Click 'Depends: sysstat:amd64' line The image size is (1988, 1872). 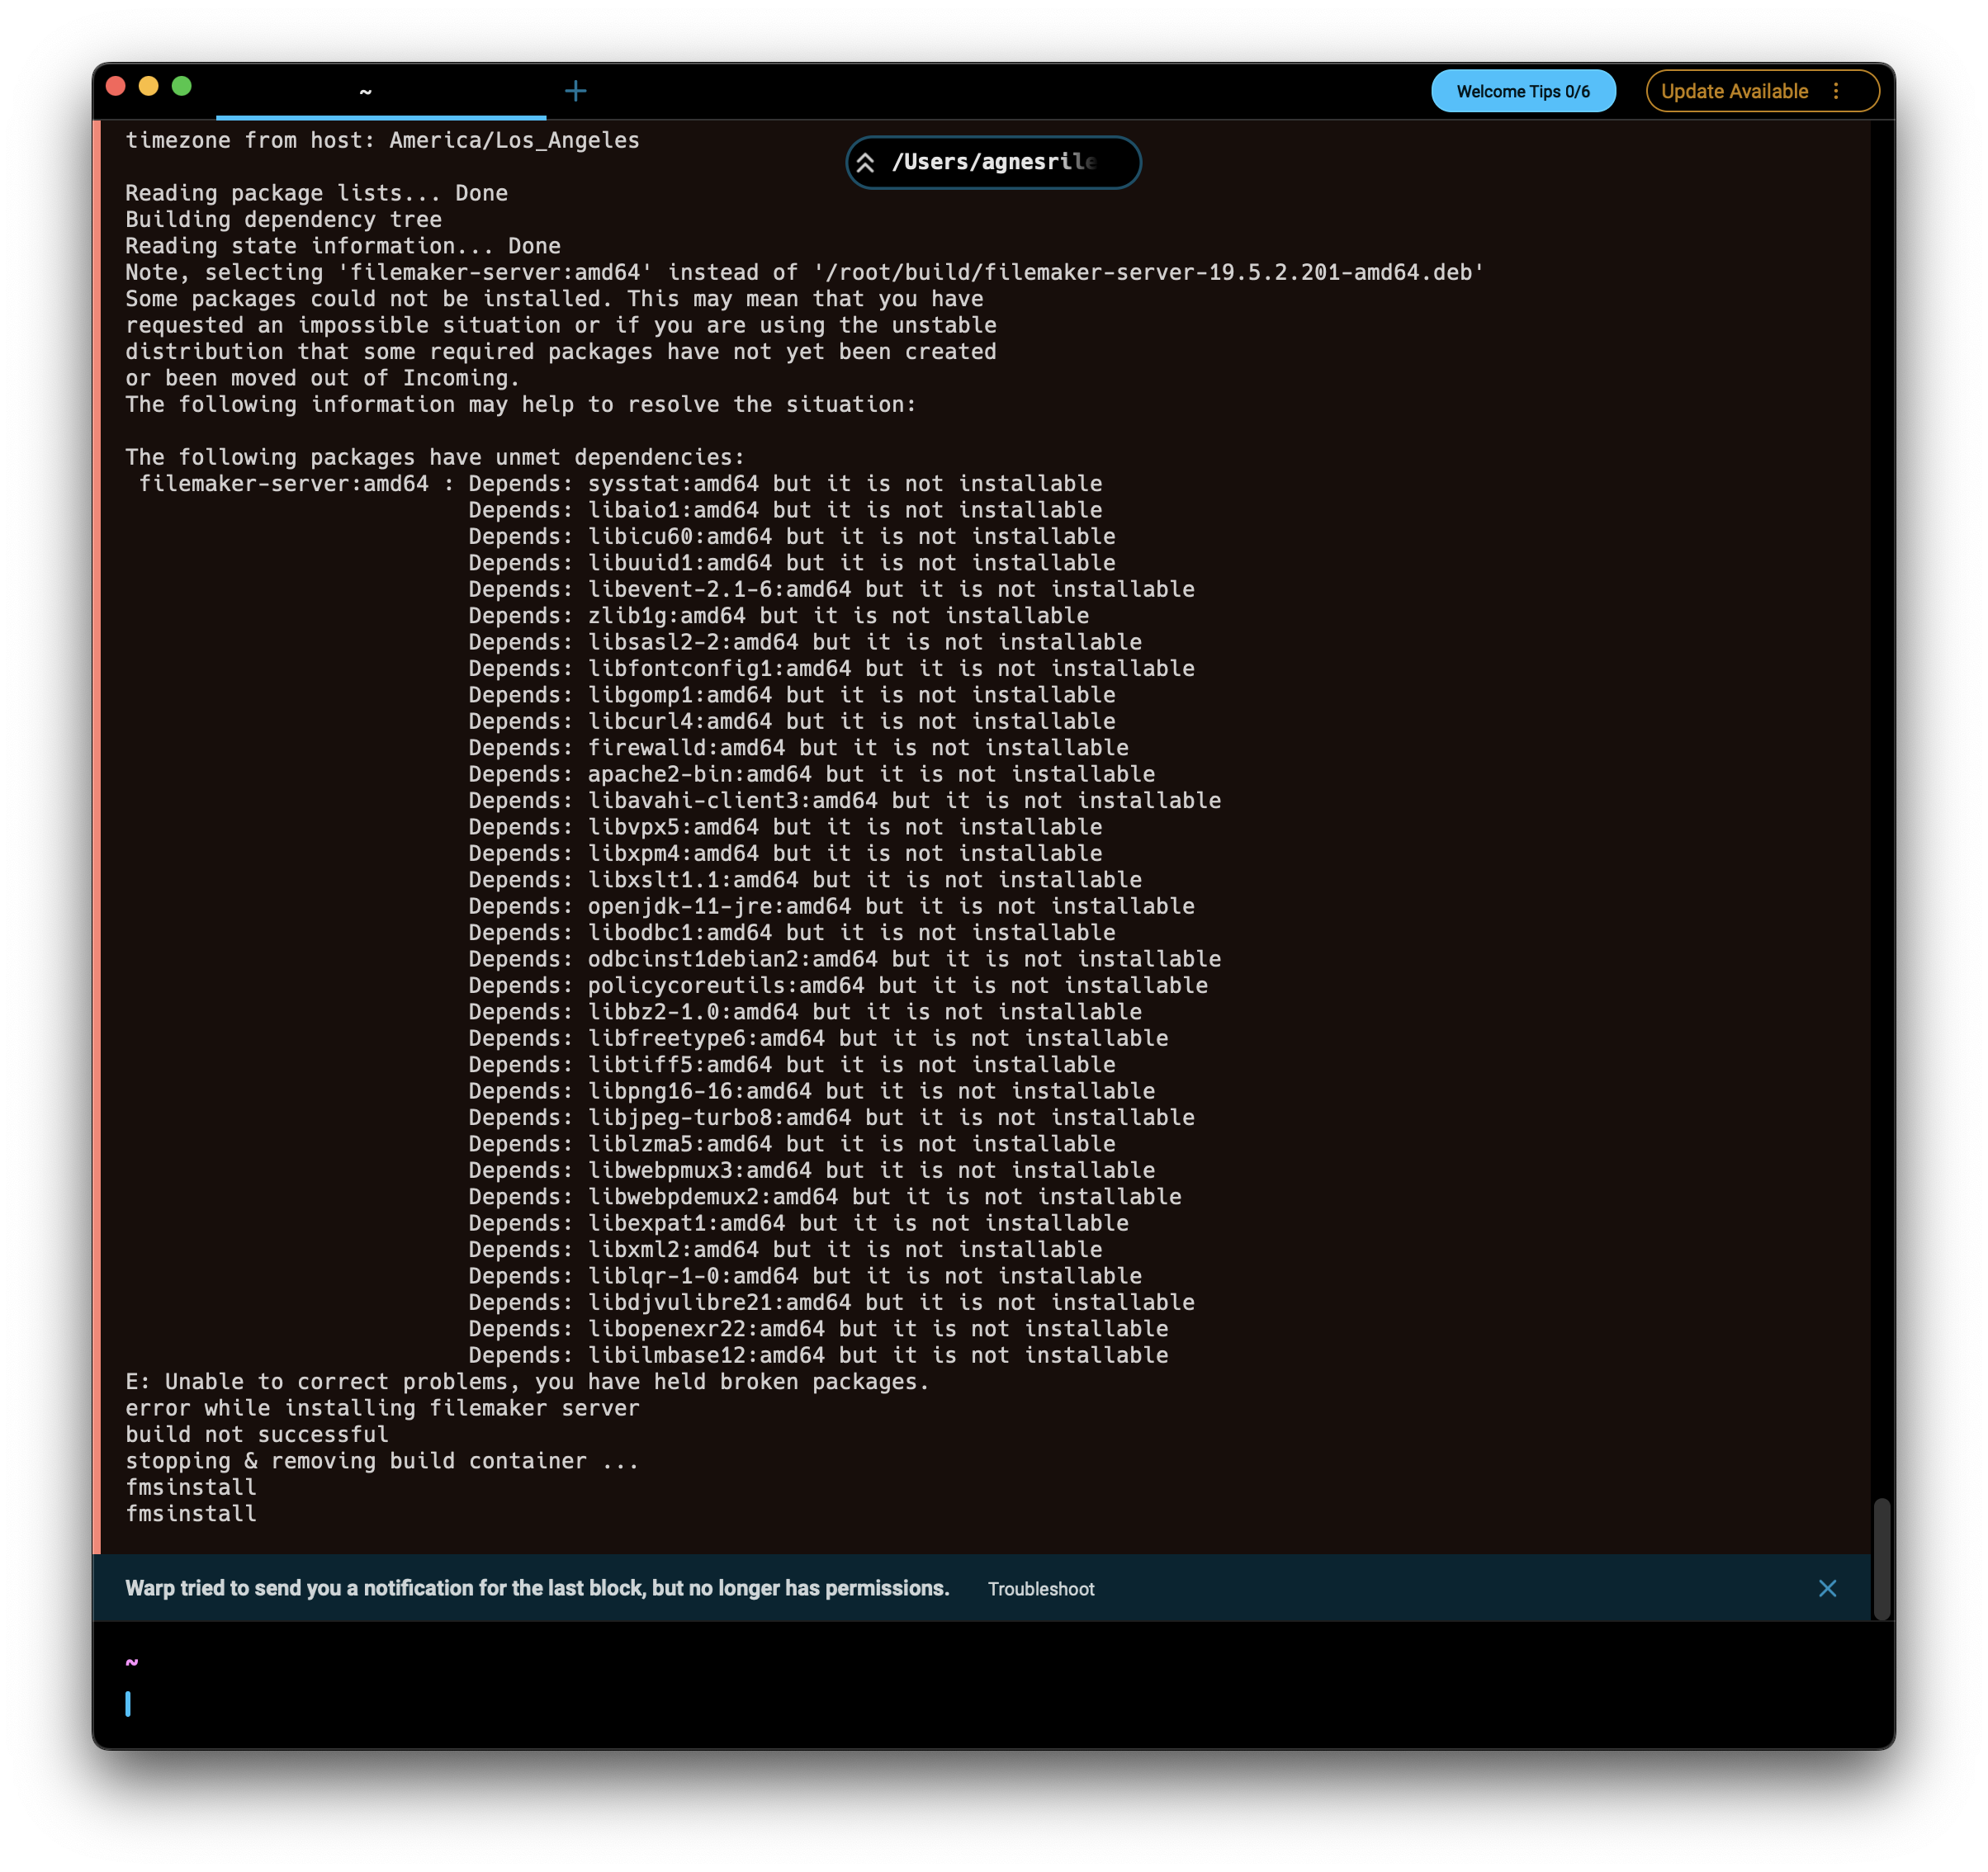pos(785,483)
